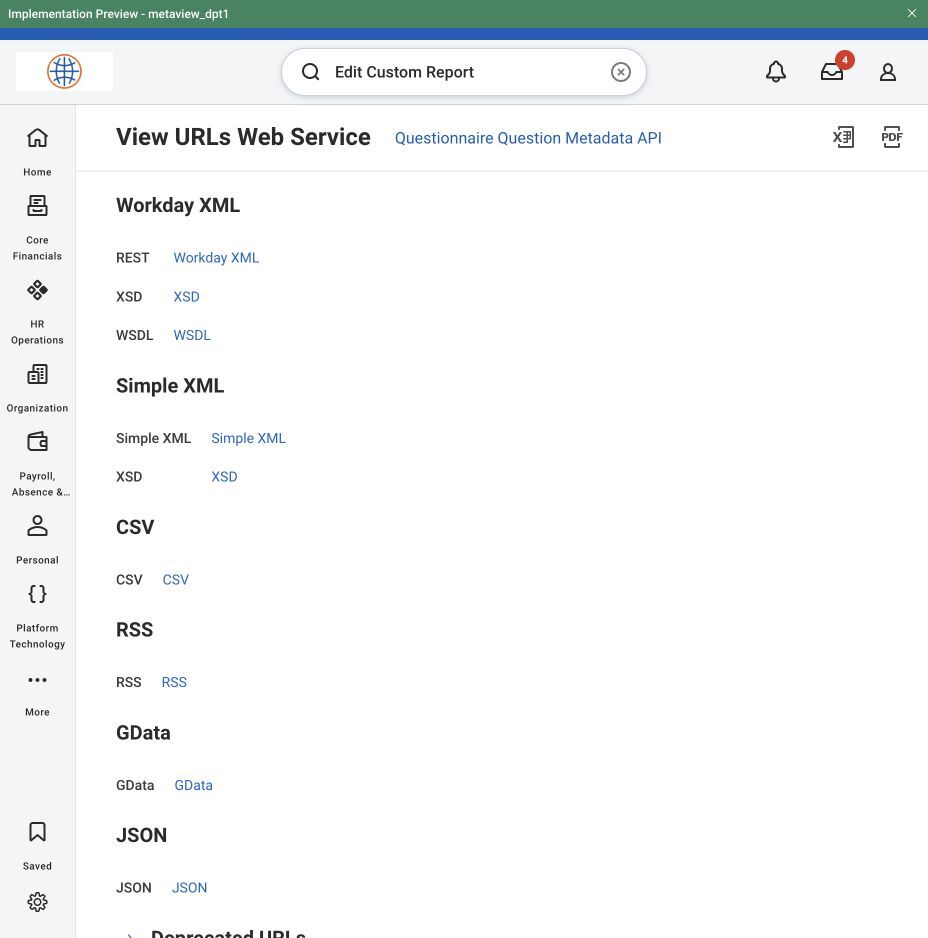Clear the search box text

click(x=620, y=72)
